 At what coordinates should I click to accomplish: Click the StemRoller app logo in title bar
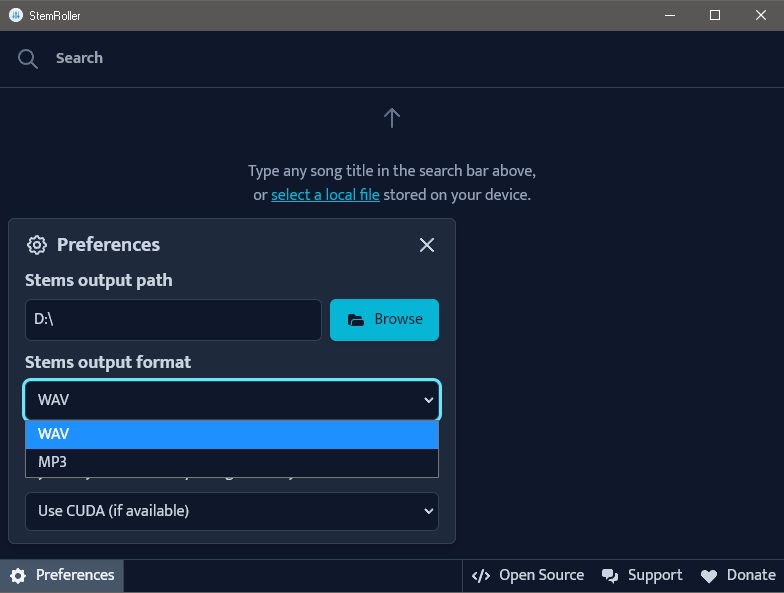pyautogui.click(x=16, y=16)
